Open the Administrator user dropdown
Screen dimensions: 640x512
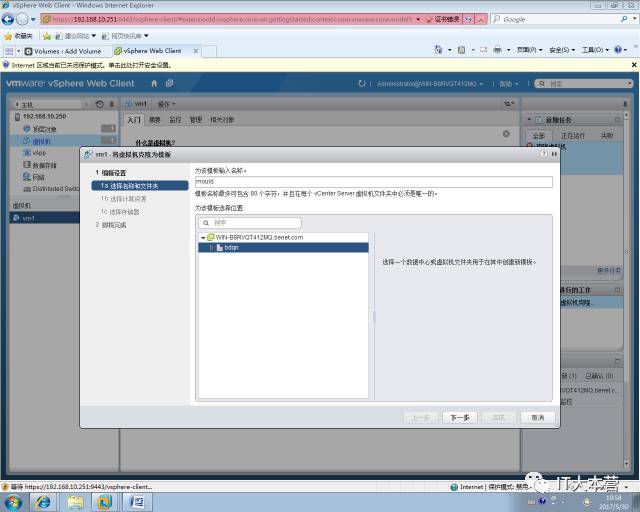click(430, 84)
